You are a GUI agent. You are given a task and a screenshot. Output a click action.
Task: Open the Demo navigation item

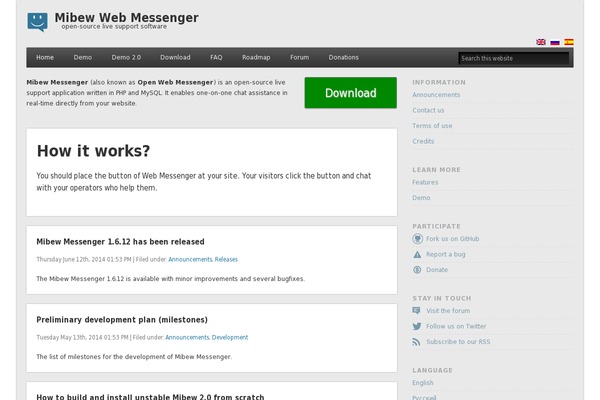pos(83,57)
